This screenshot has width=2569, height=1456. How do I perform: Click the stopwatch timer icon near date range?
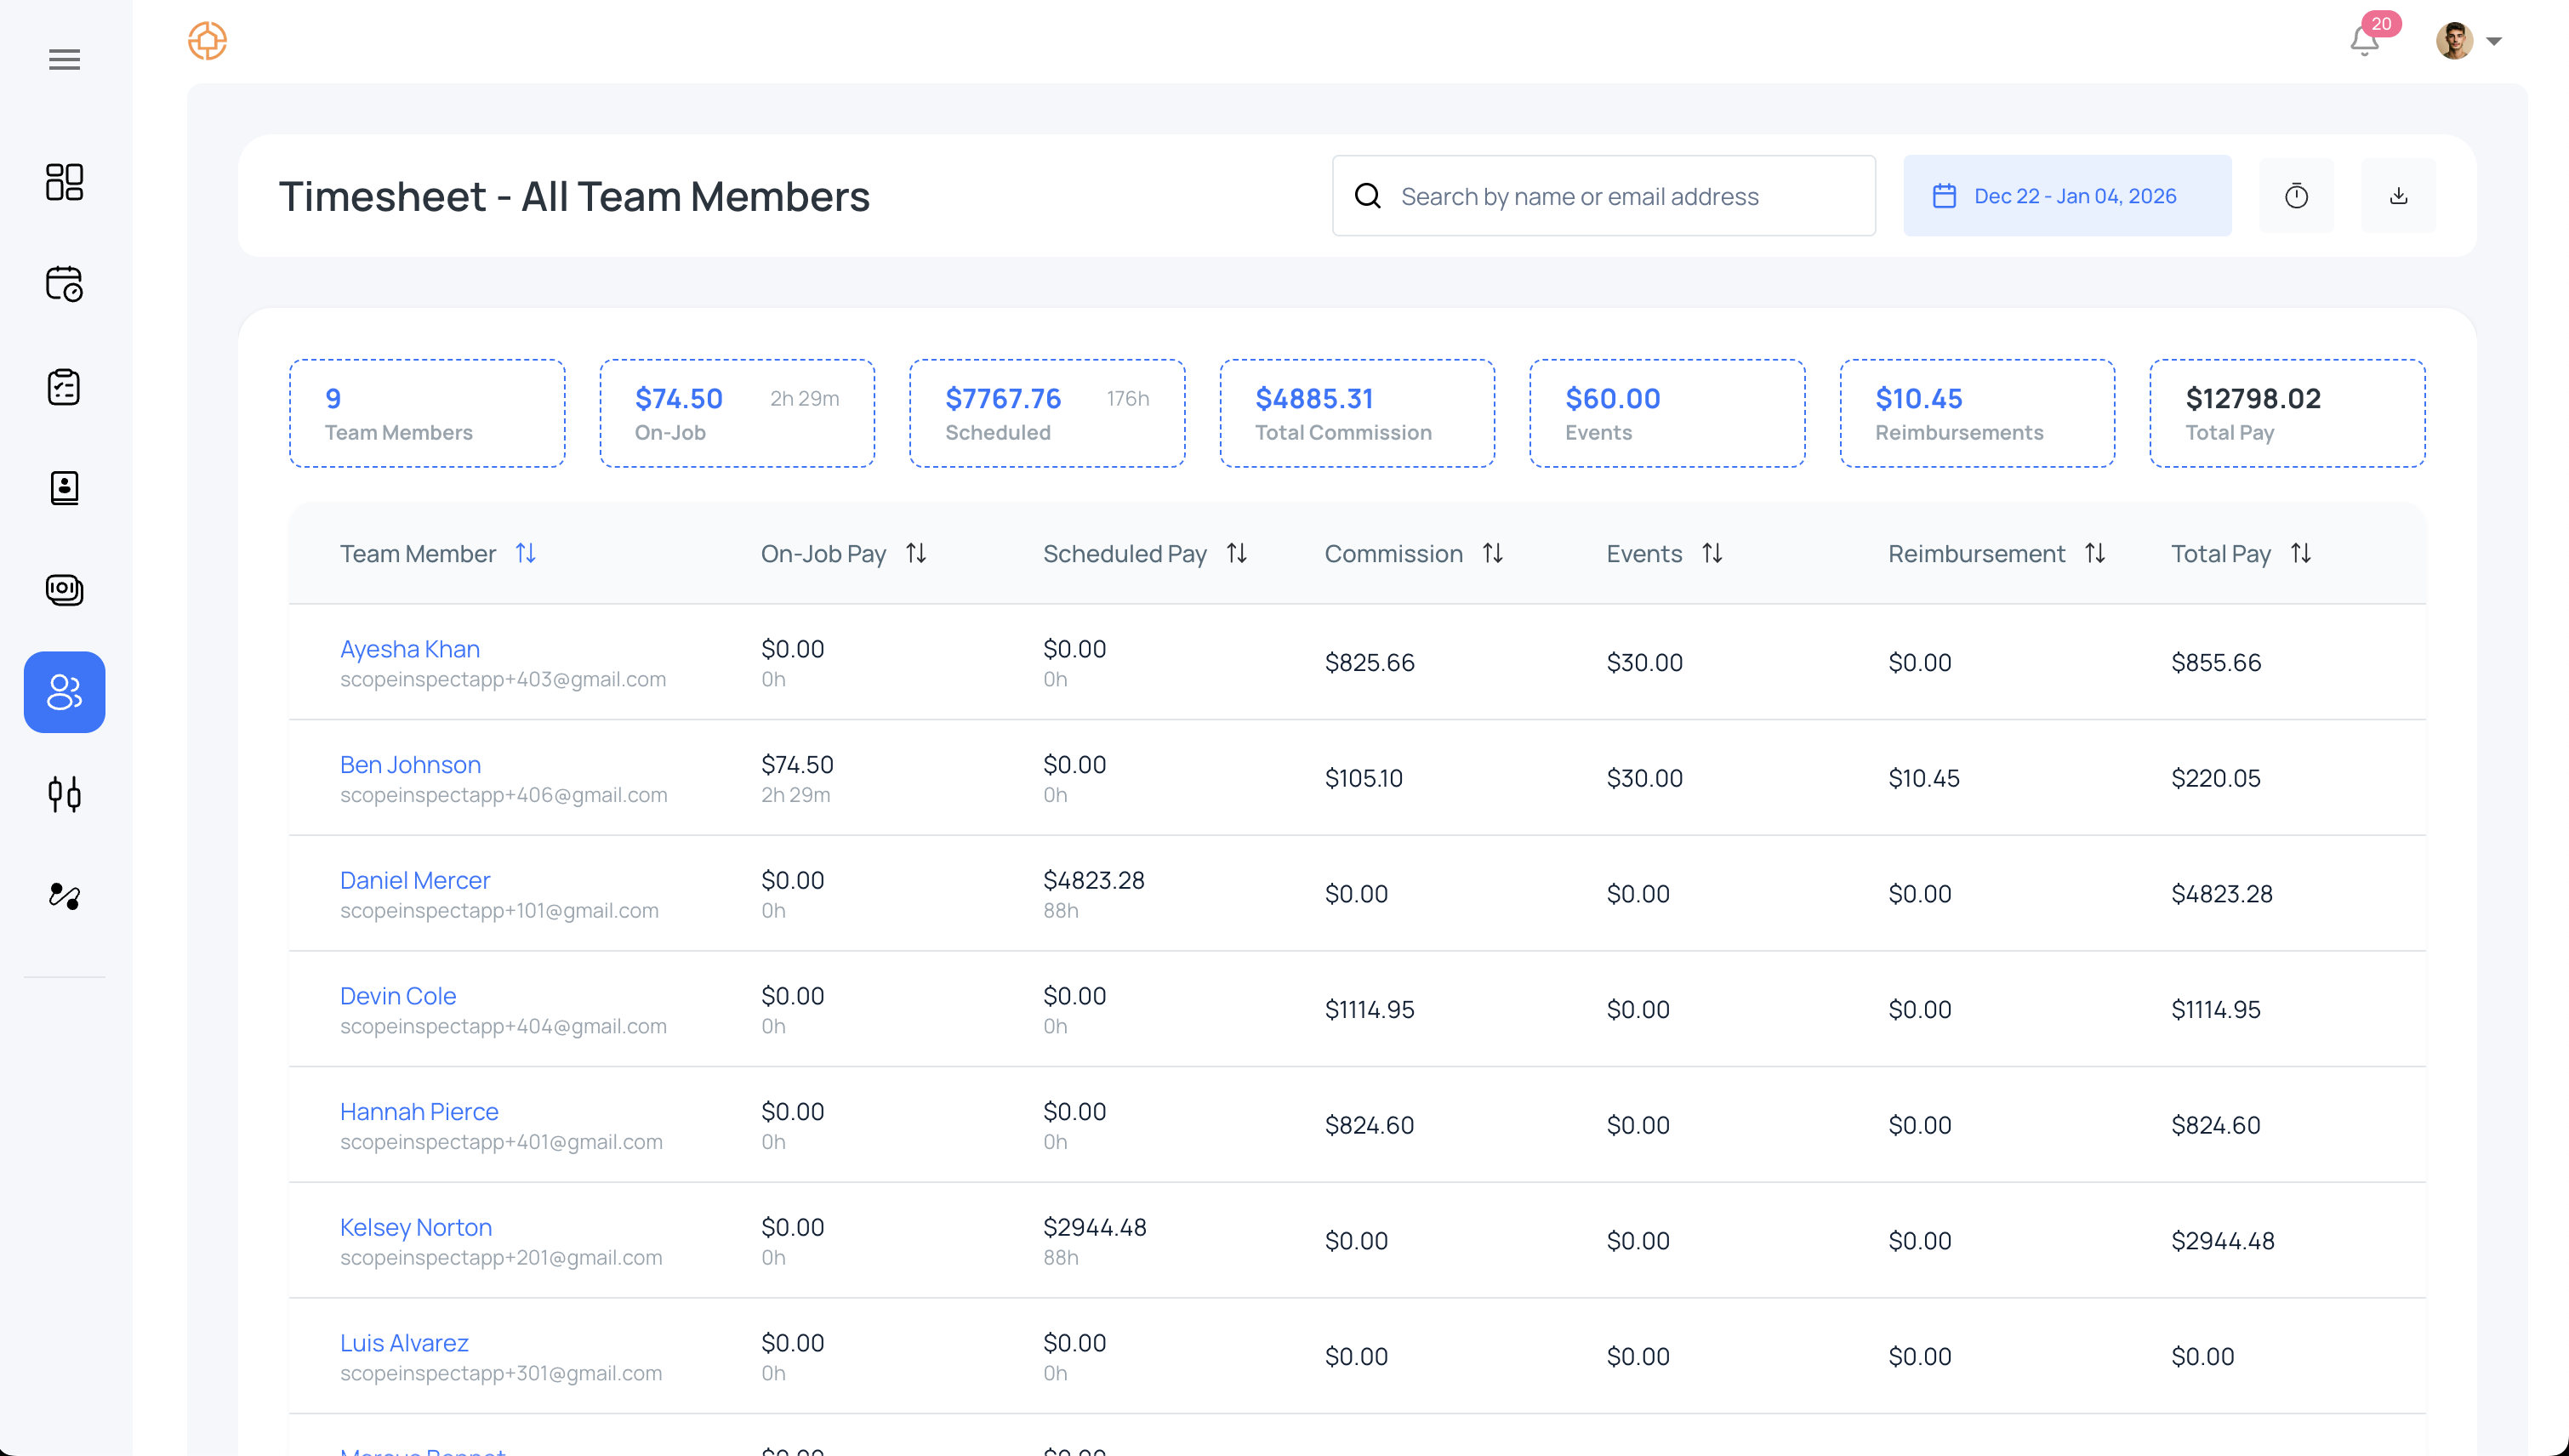point(2296,195)
